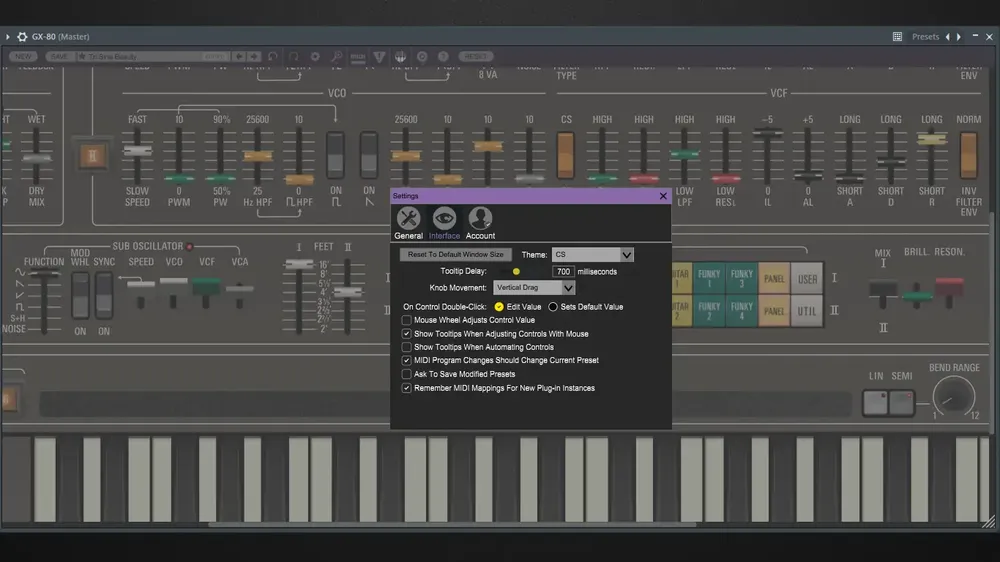Click the preset name field
This screenshot has height=562, width=1000.
click(153, 57)
